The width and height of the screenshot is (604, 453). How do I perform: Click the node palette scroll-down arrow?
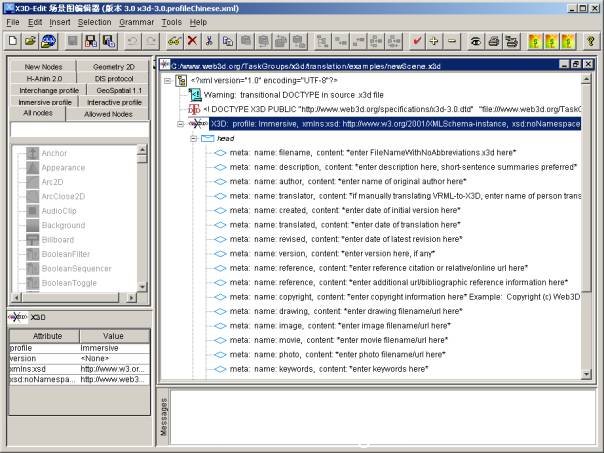click(x=142, y=287)
